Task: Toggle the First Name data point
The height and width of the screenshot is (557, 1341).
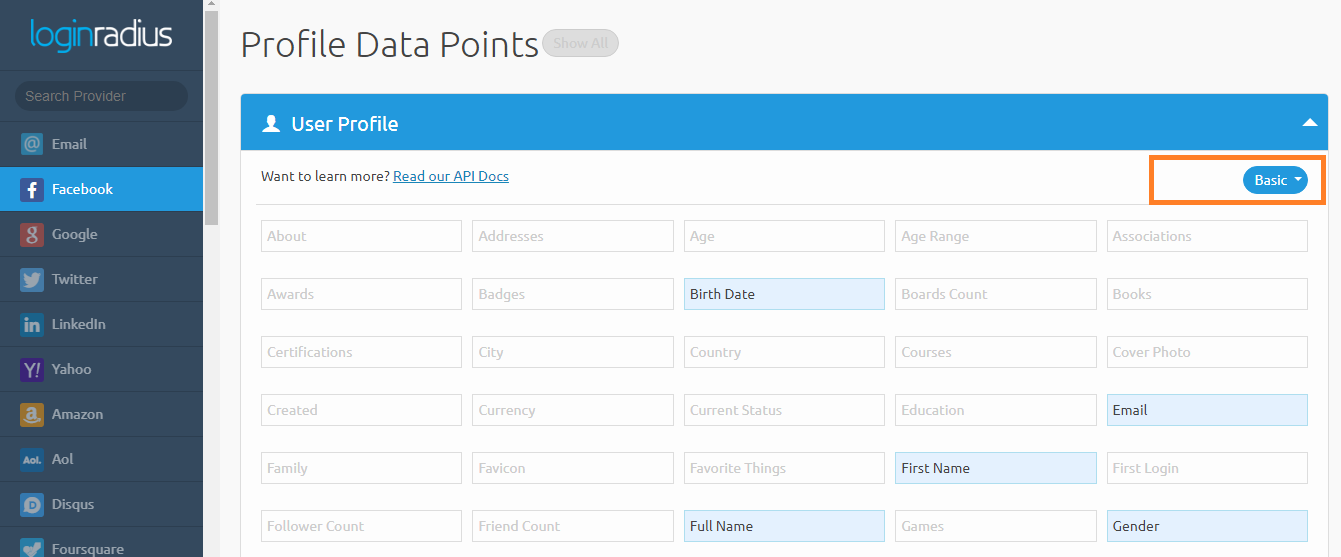Action: point(996,468)
